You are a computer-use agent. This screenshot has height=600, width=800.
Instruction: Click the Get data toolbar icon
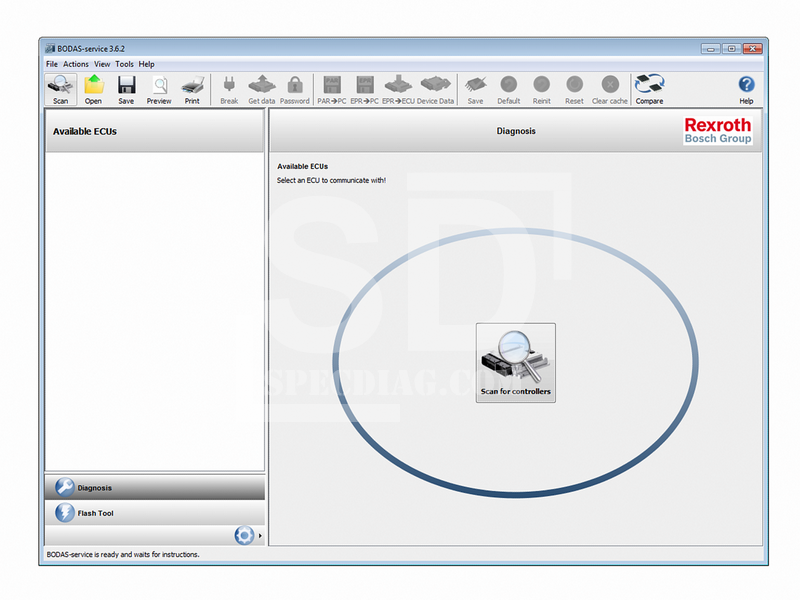coord(262,89)
